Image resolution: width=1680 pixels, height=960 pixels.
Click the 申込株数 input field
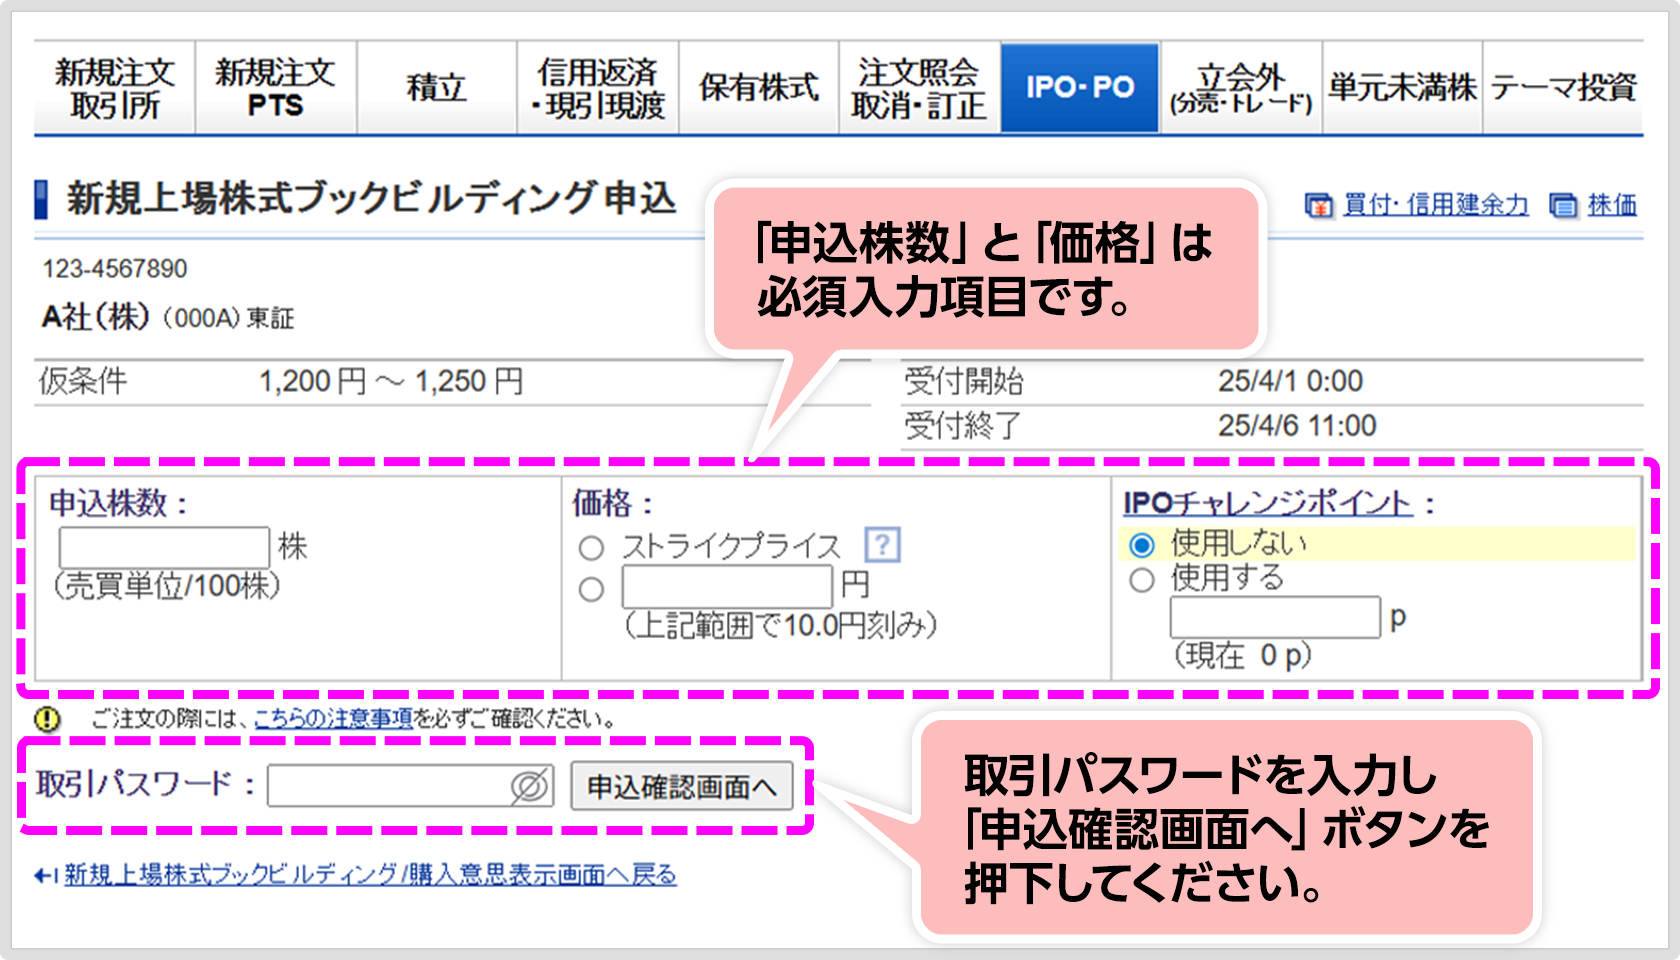(165, 548)
